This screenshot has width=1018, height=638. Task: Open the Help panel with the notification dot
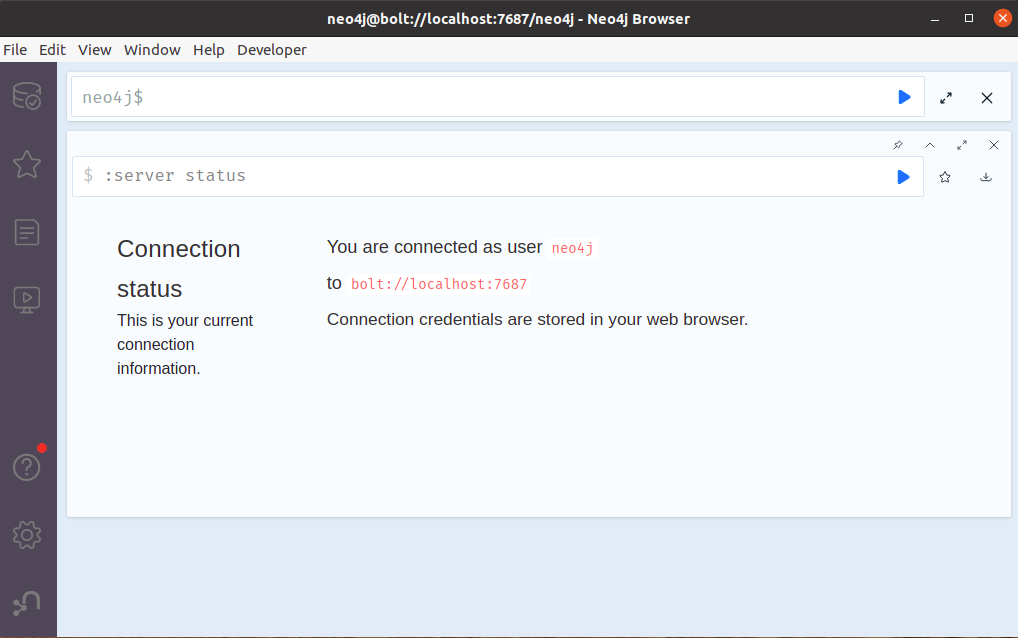coord(26,466)
